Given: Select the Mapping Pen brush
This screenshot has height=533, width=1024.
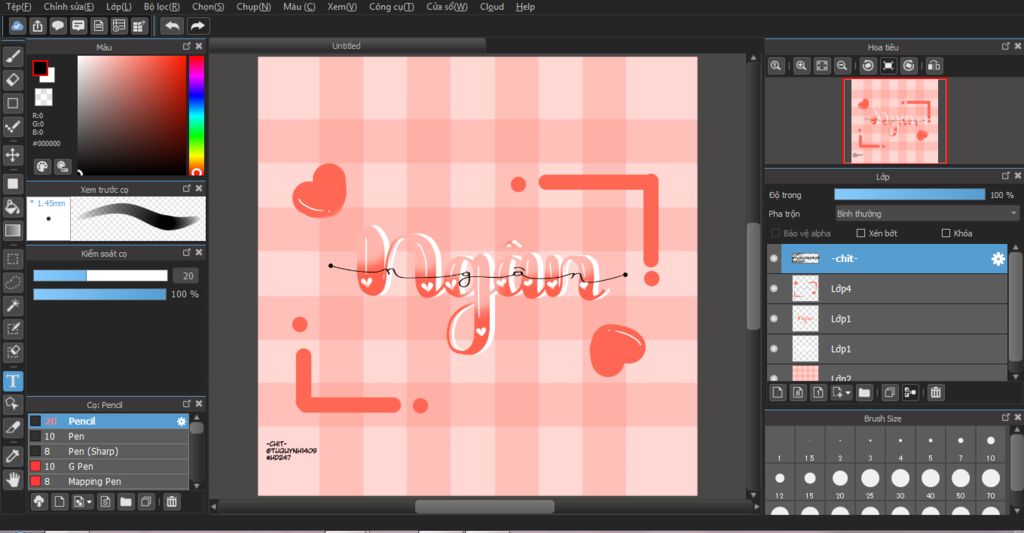Looking at the screenshot, I should (108, 481).
